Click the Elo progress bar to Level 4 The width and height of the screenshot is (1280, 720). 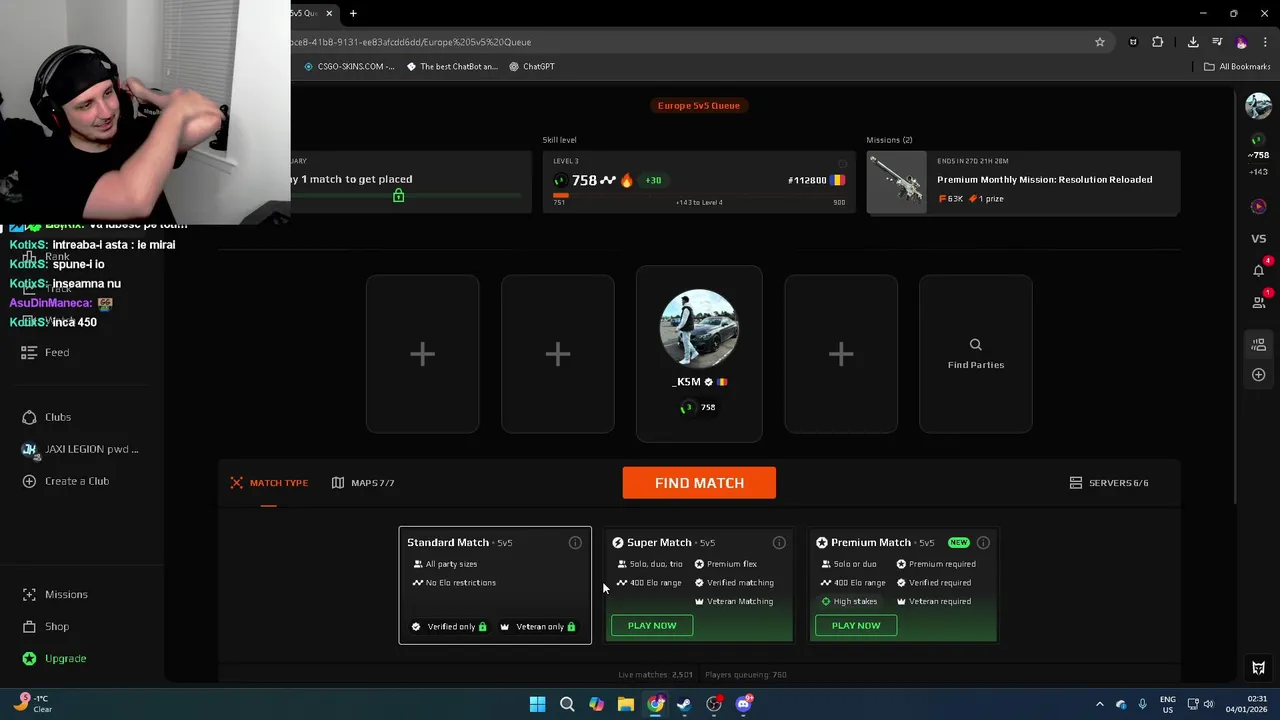coord(699,196)
